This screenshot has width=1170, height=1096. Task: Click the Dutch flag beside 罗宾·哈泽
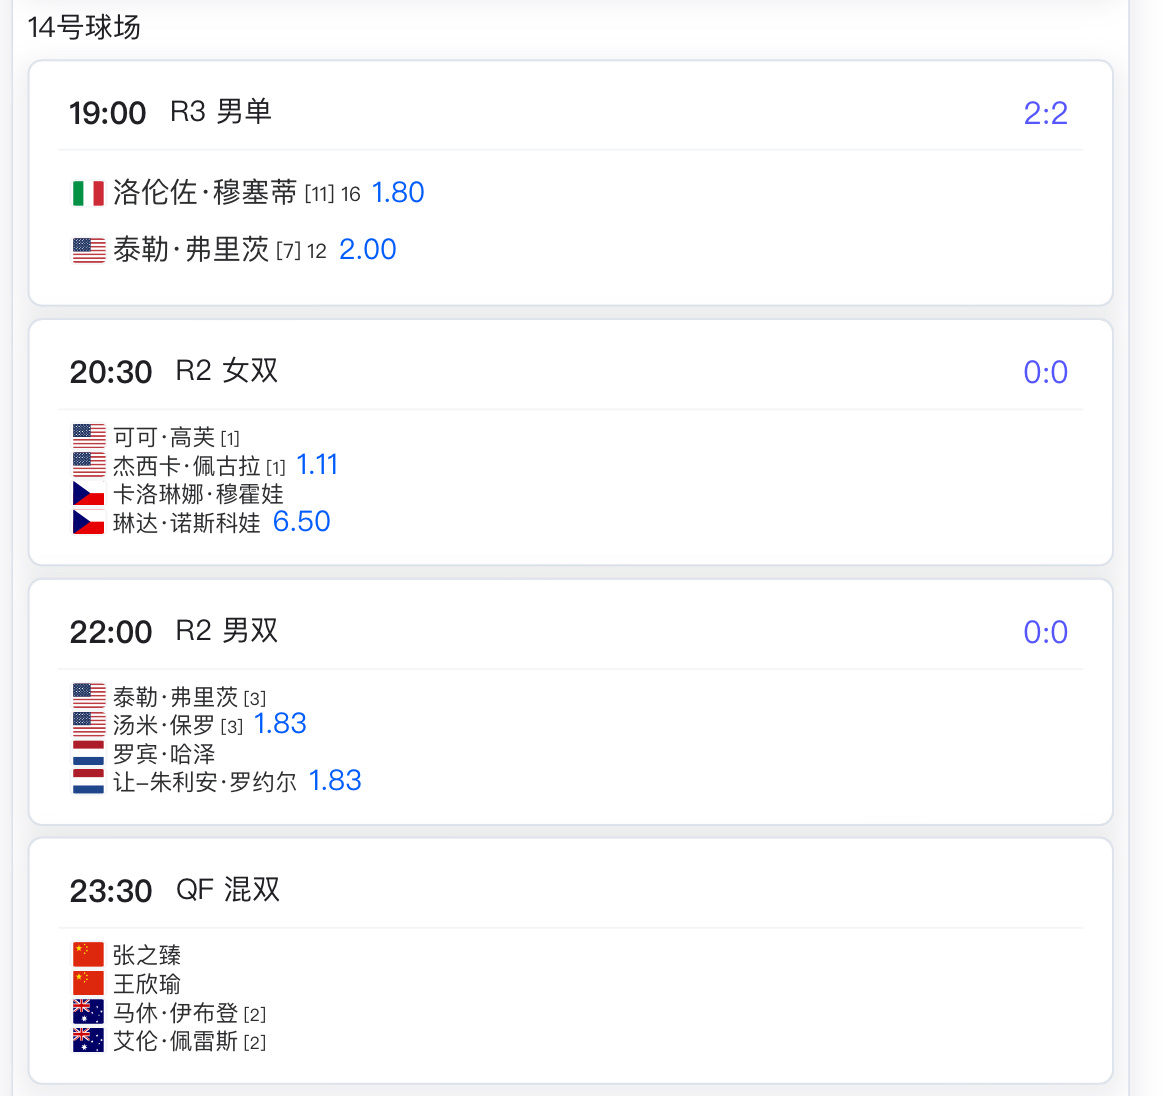(x=88, y=753)
